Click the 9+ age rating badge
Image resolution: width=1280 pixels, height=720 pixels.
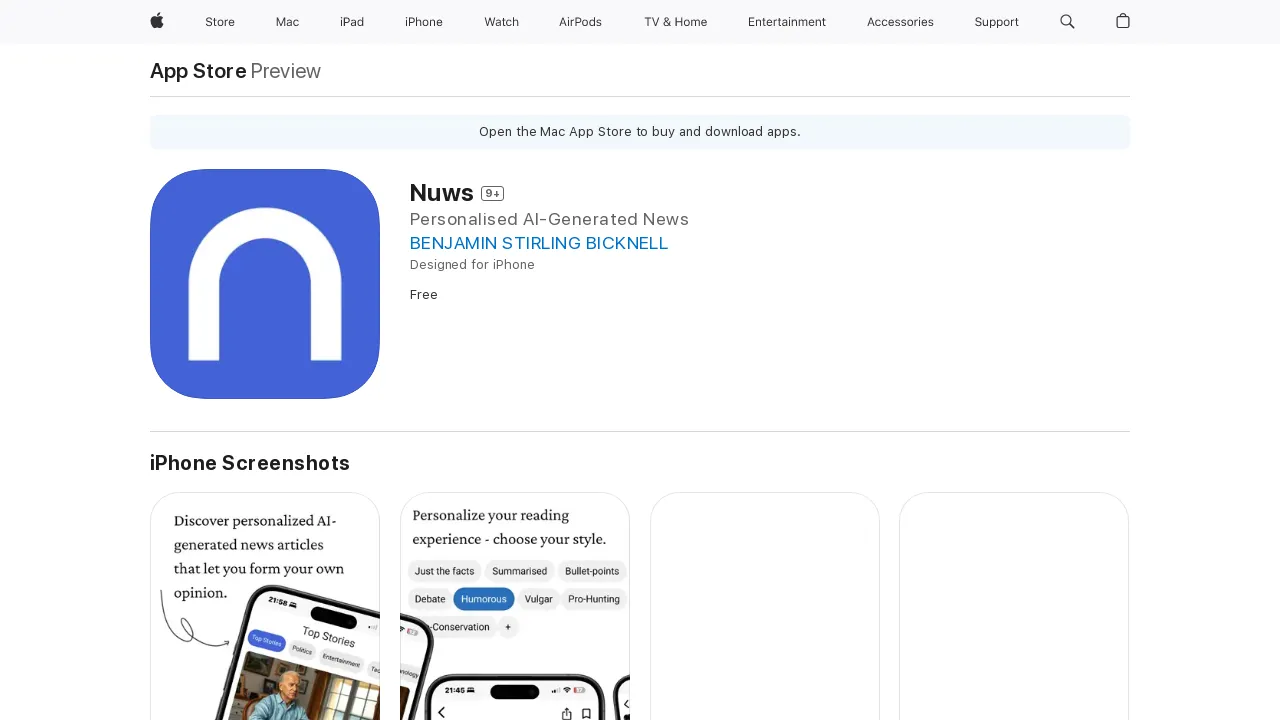click(x=492, y=193)
